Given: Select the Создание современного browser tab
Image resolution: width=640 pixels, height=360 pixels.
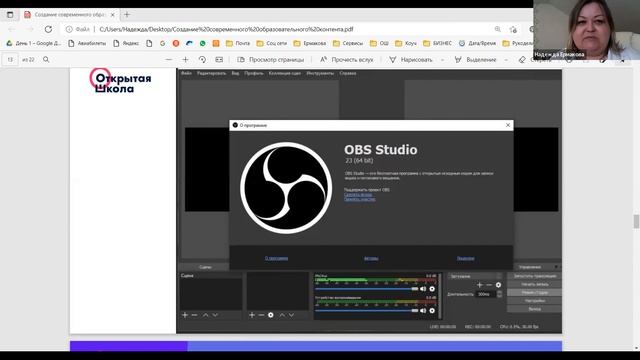Looking at the screenshot, I should pyautogui.click(x=69, y=15).
